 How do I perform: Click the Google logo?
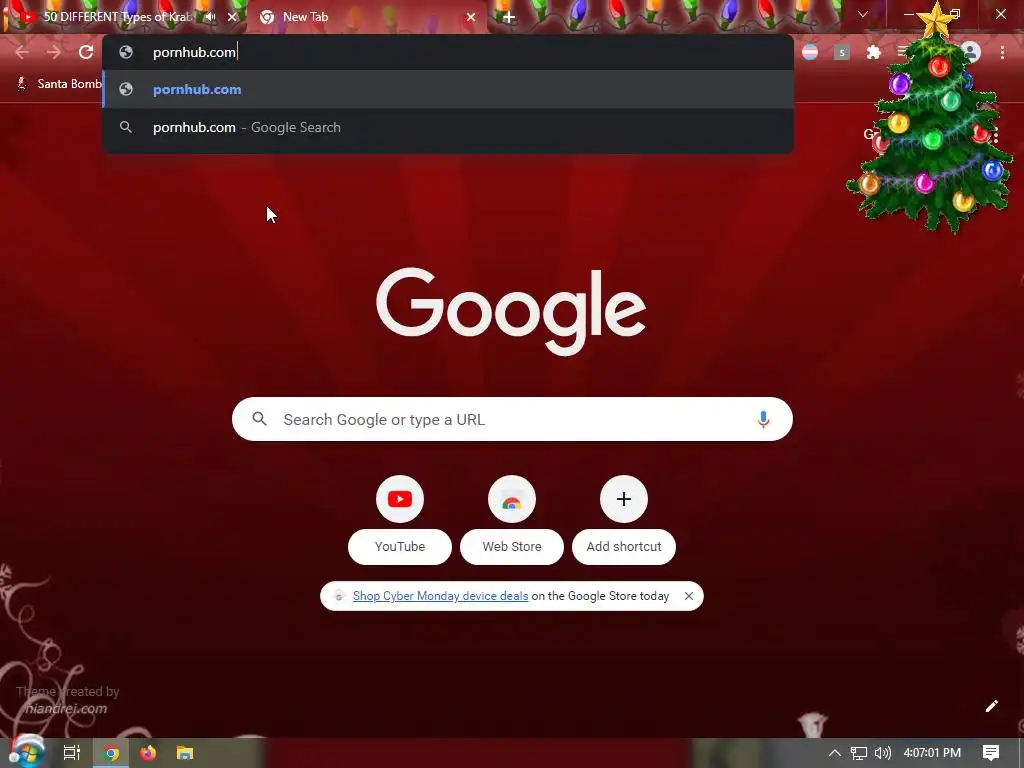[x=511, y=312]
